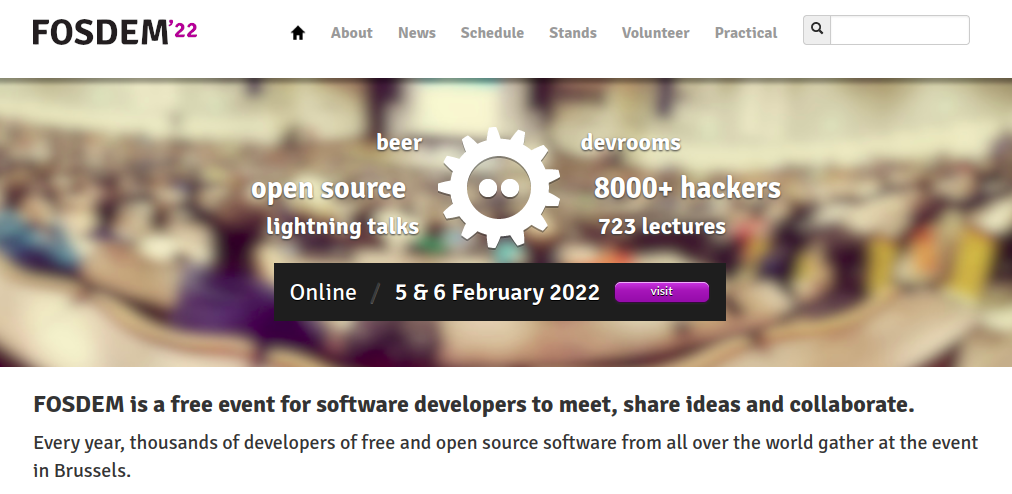Select the Volunteer menu item

tap(656, 33)
